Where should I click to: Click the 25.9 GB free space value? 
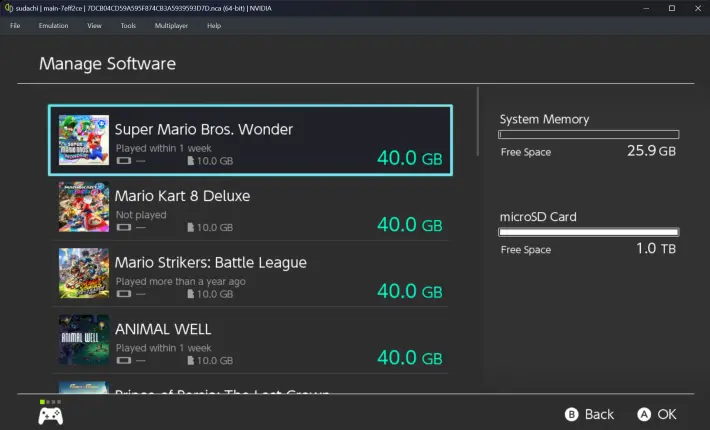[652, 151]
